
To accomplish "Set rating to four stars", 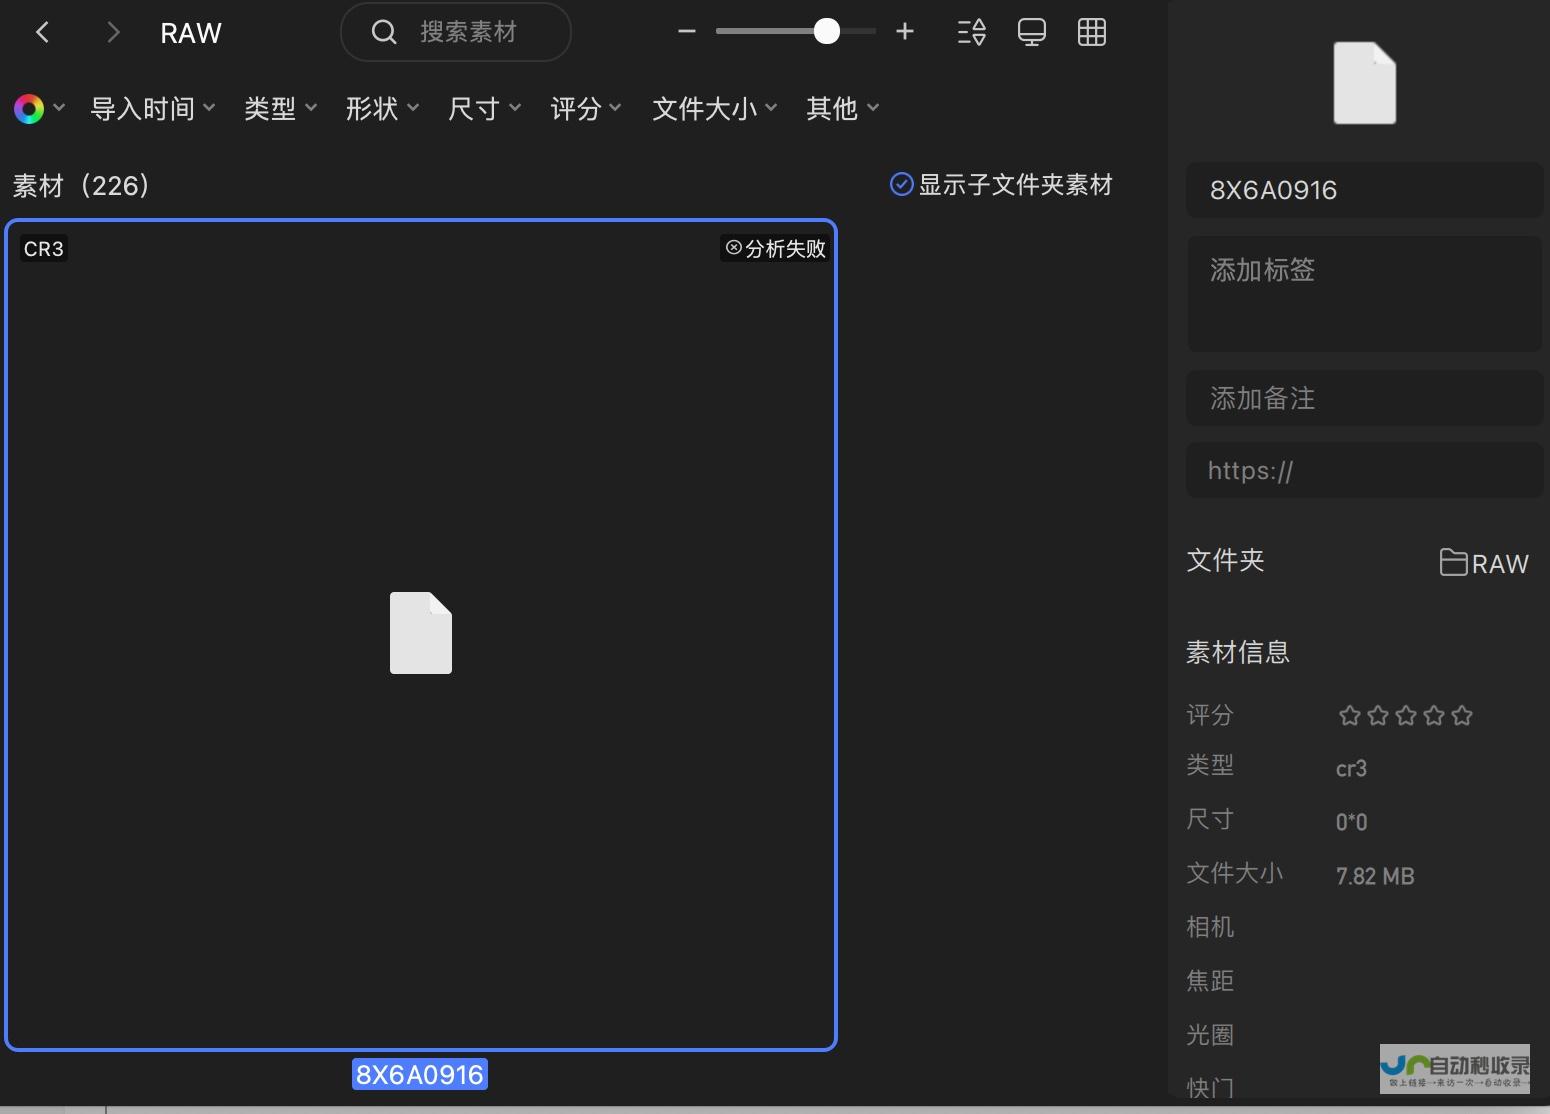I will [x=1434, y=715].
